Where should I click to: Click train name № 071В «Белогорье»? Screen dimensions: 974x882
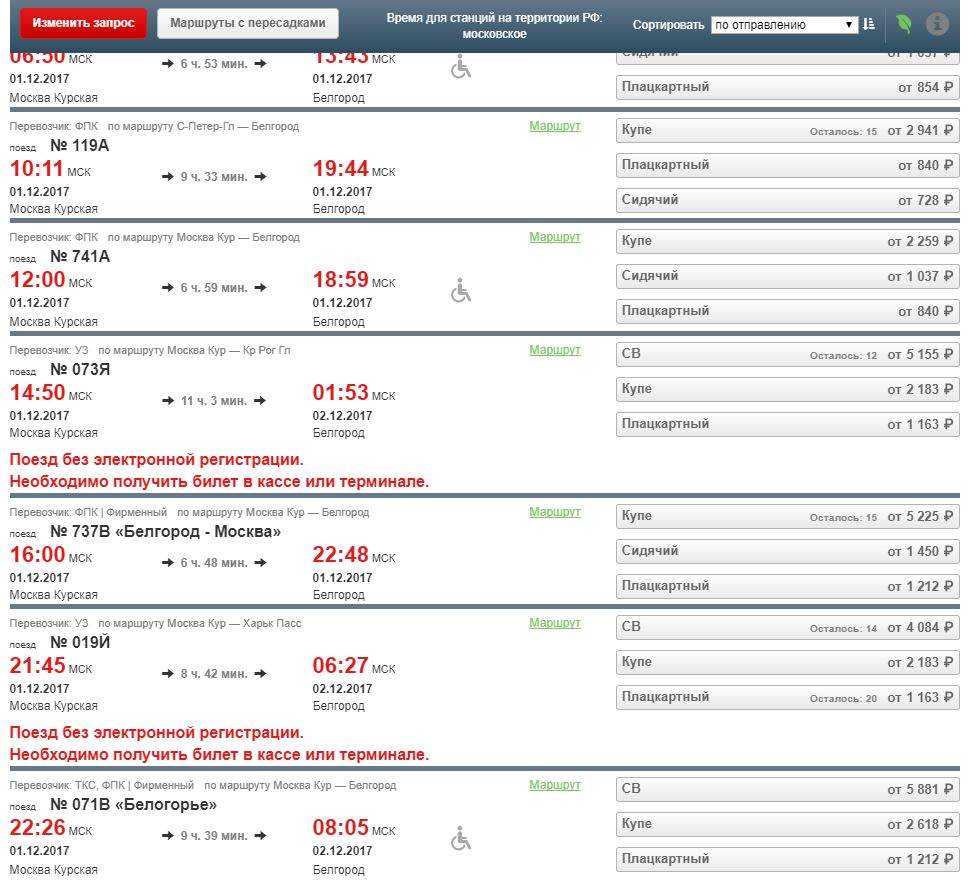click(134, 805)
